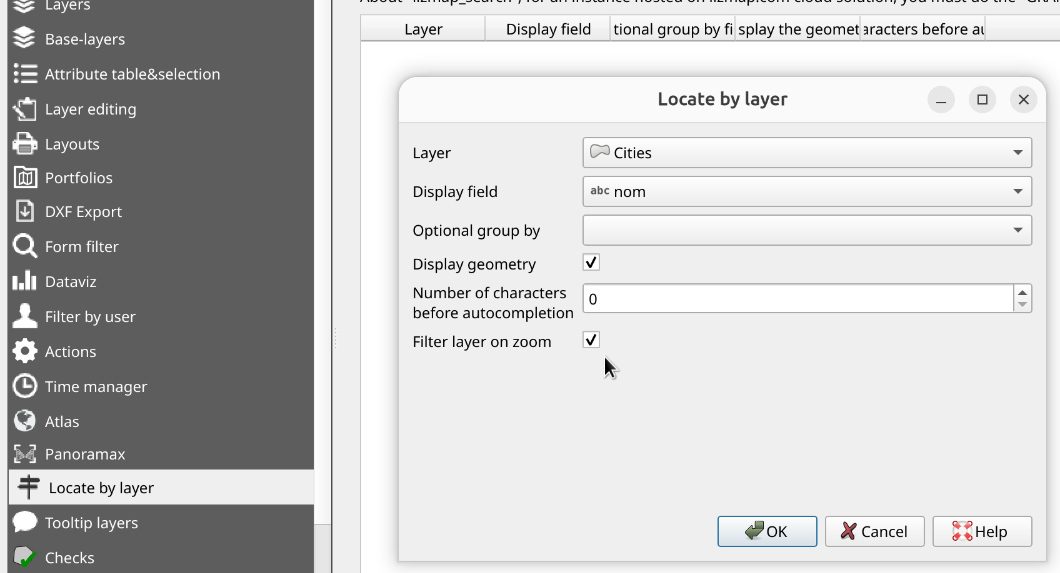
Task: Select Layer editing pencil icon
Action: coord(25,109)
